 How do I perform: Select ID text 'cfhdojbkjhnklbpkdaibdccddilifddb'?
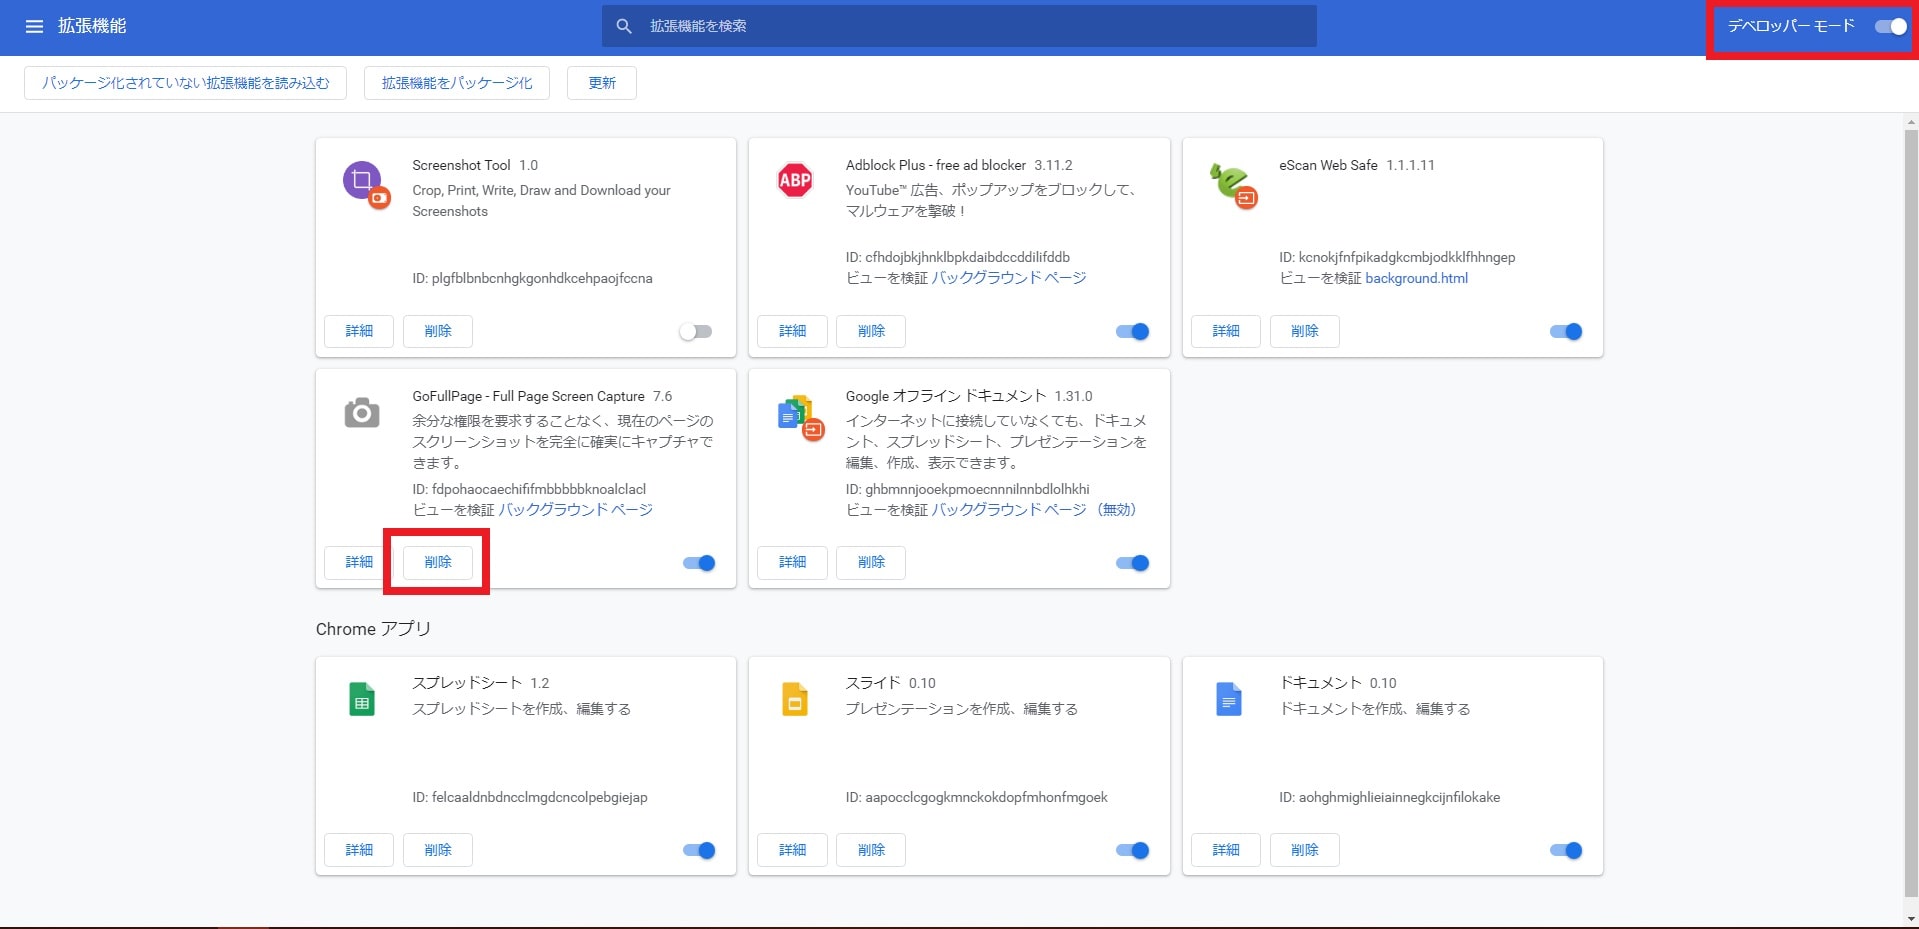pos(968,257)
